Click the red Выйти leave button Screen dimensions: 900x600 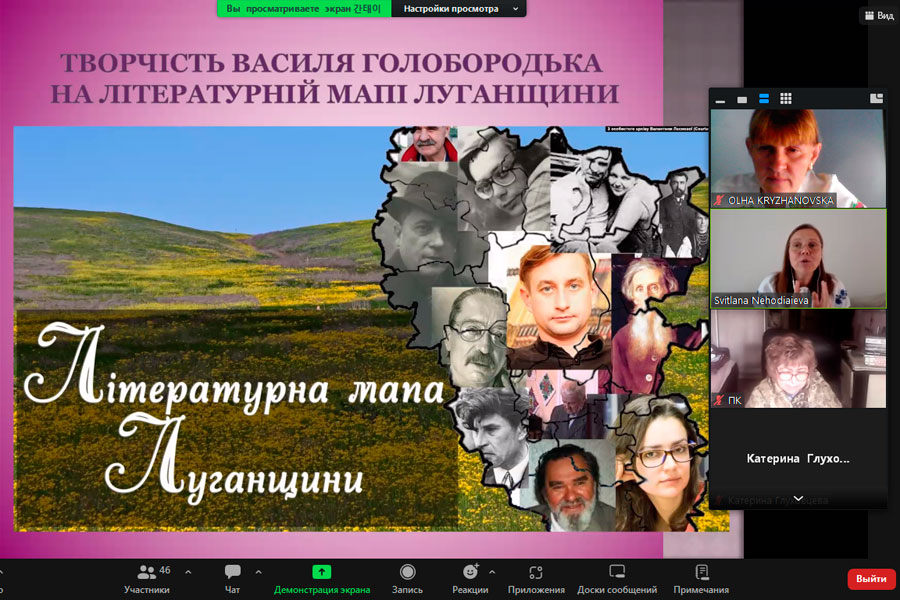pyautogui.click(x=871, y=579)
